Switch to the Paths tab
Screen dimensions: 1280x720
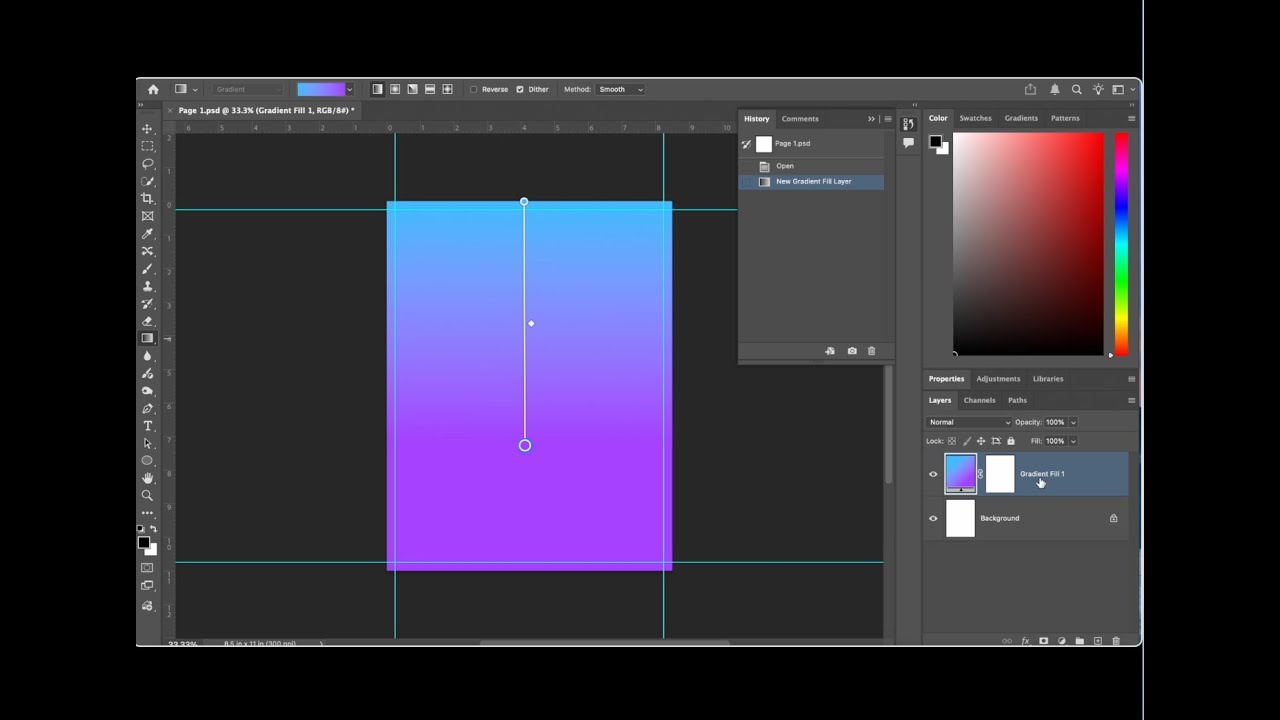pyautogui.click(x=1017, y=400)
